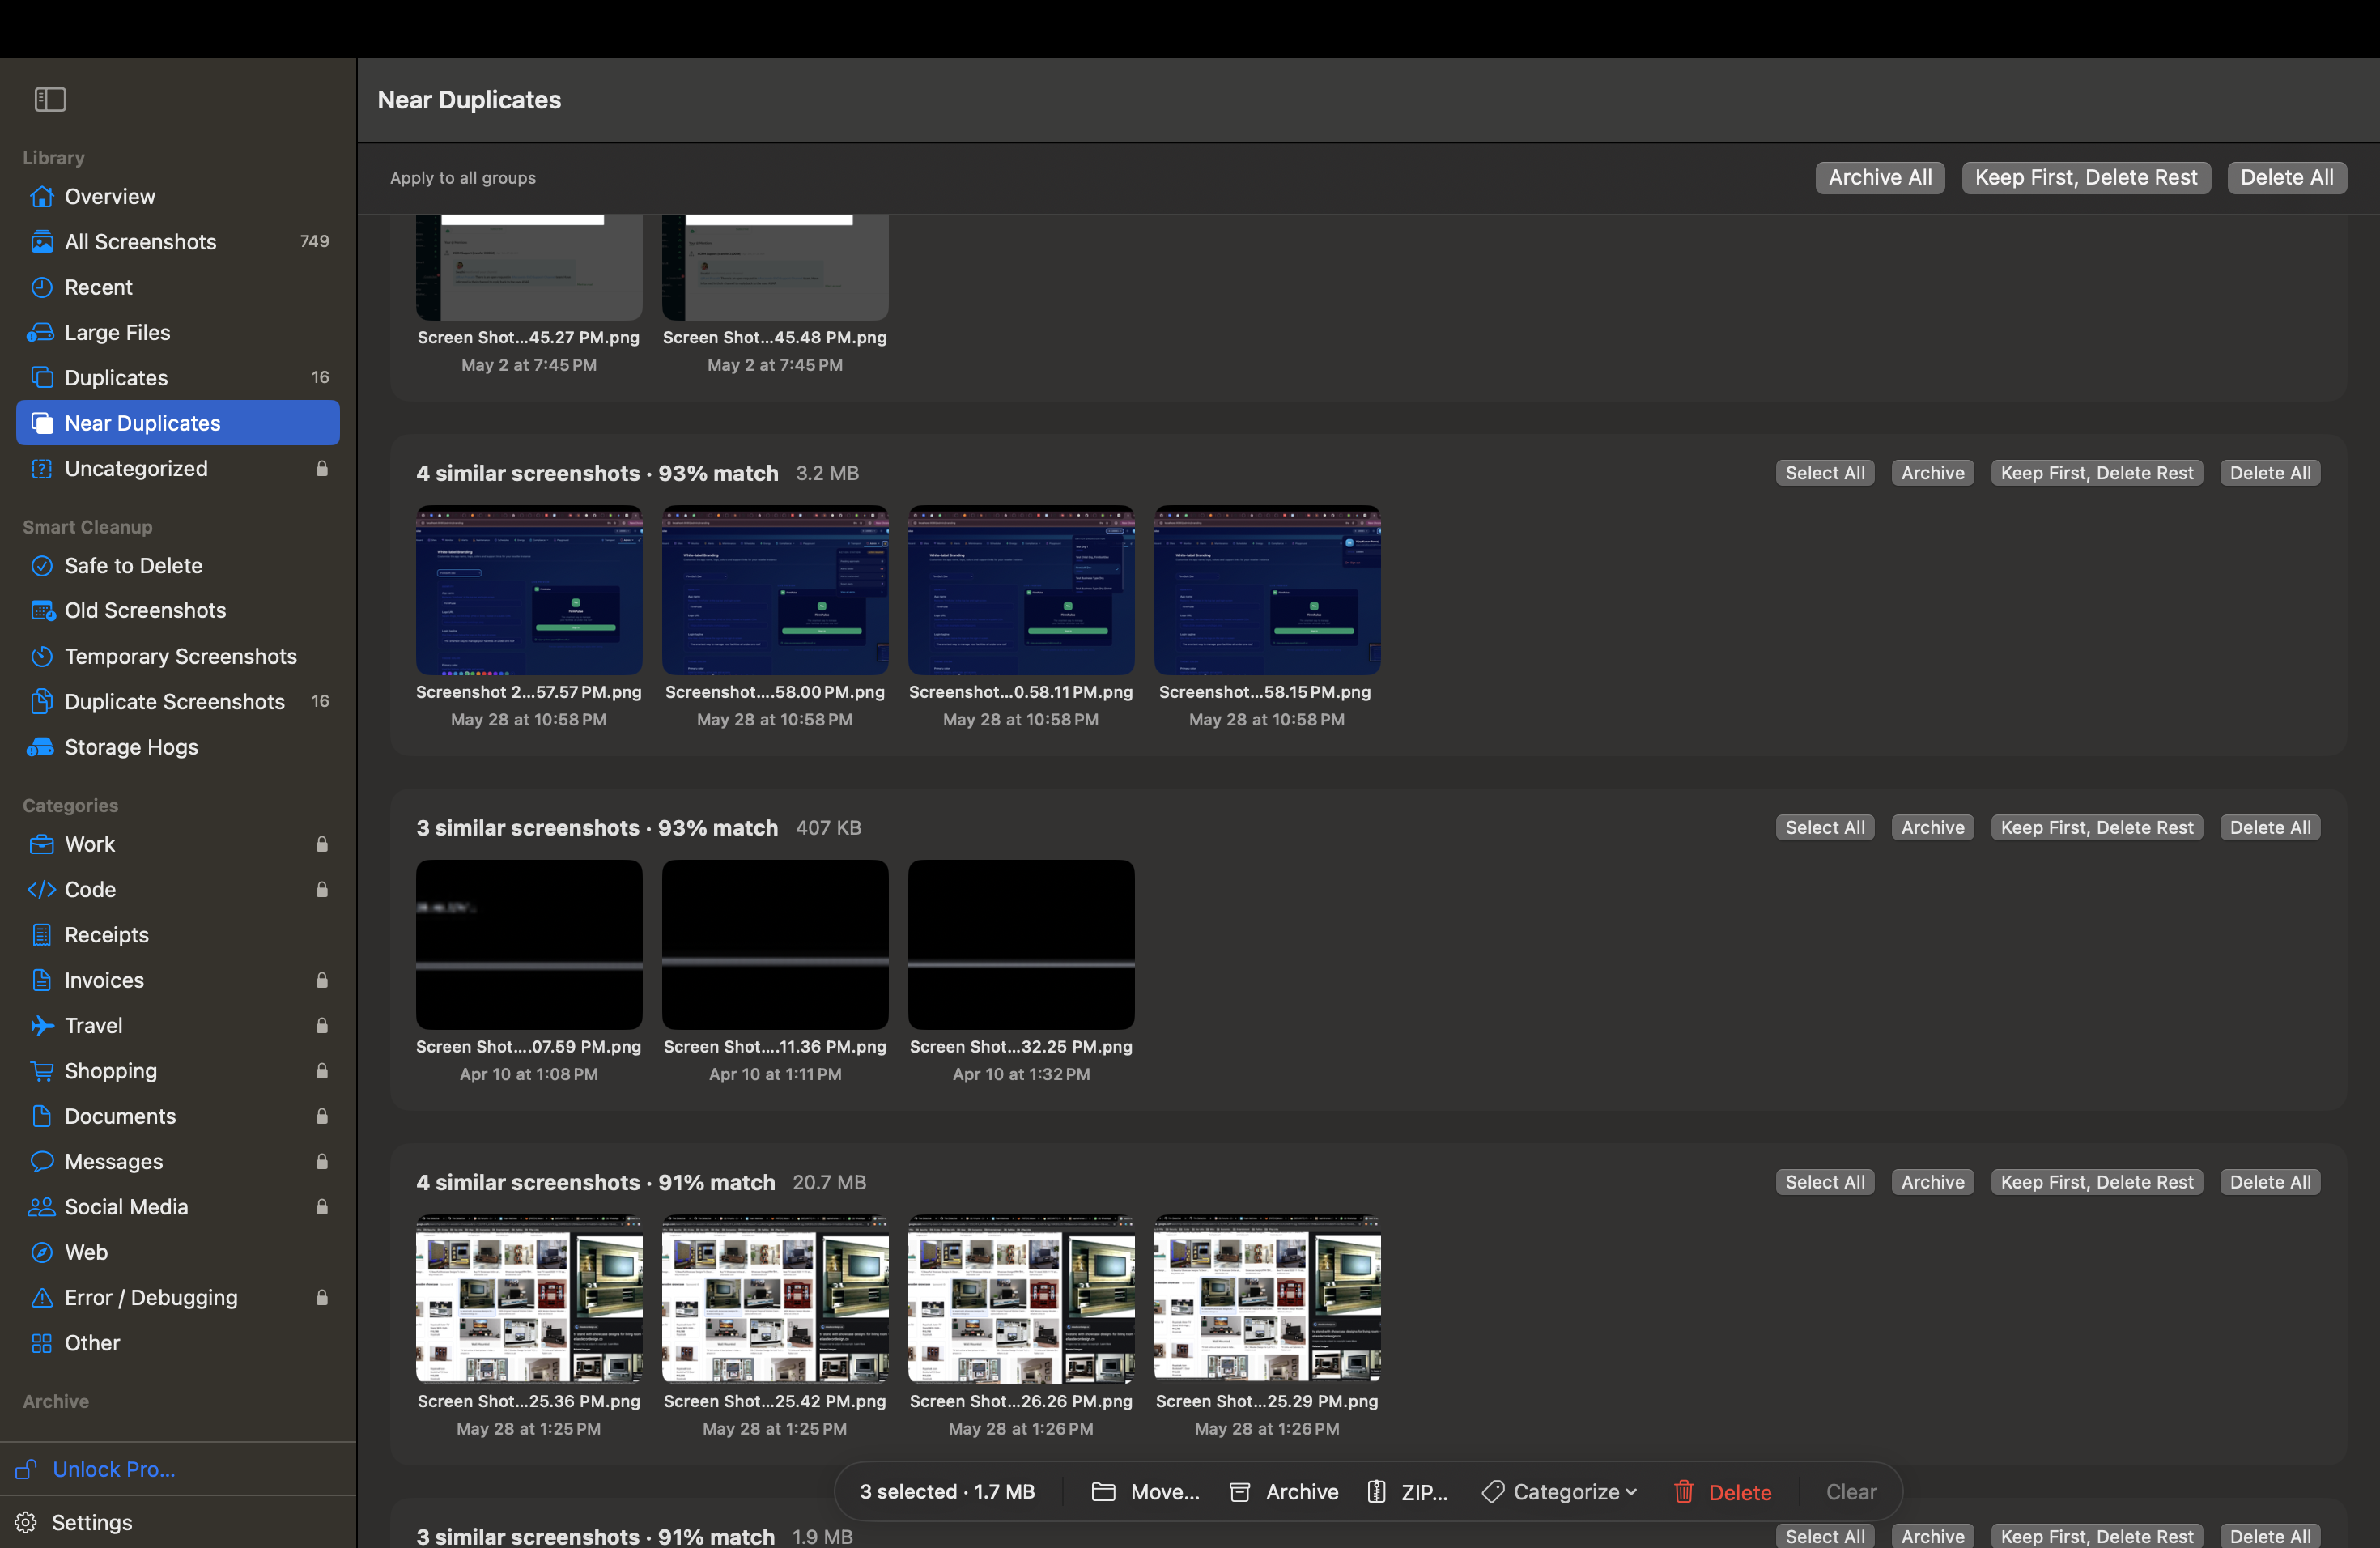Delete All in the 20.7 MB group
Viewport: 2380px width, 1548px height.
tap(2270, 1182)
